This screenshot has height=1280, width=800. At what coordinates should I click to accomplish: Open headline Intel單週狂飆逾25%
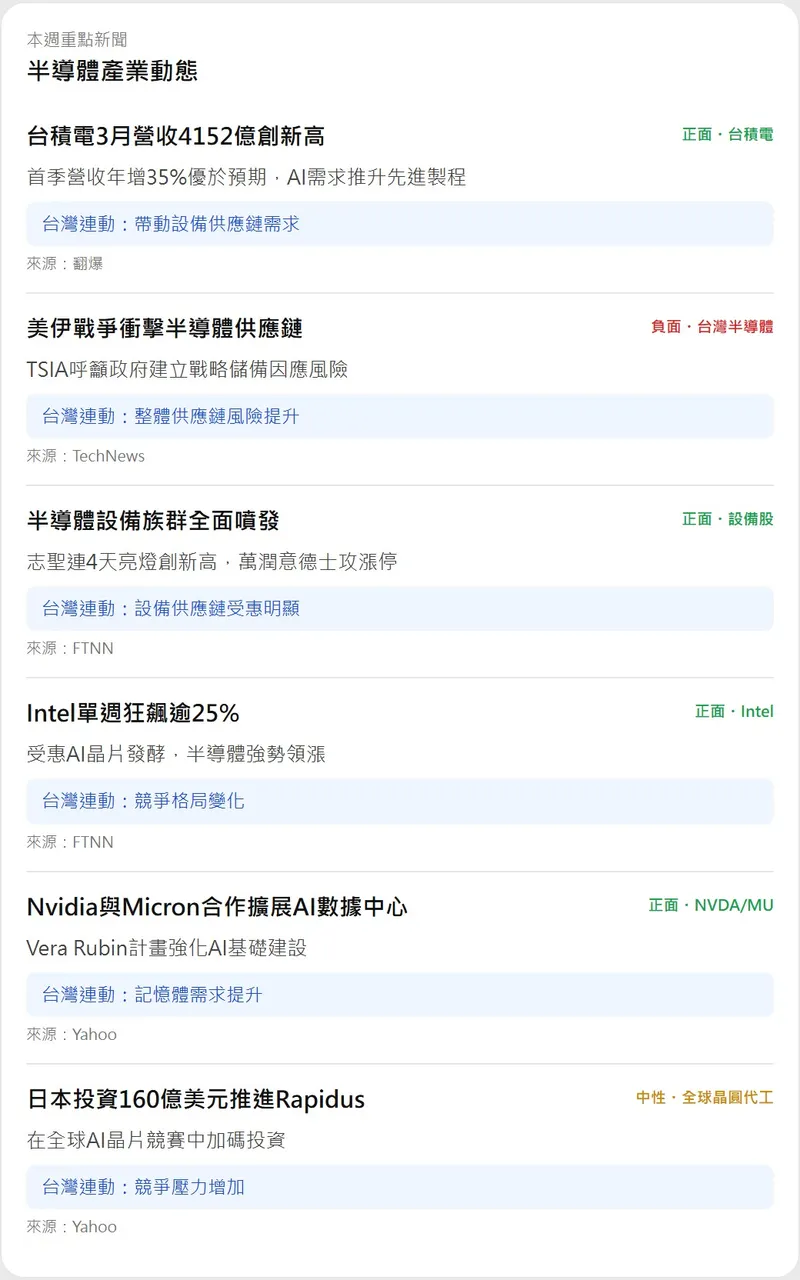click(x=133, y=713)
